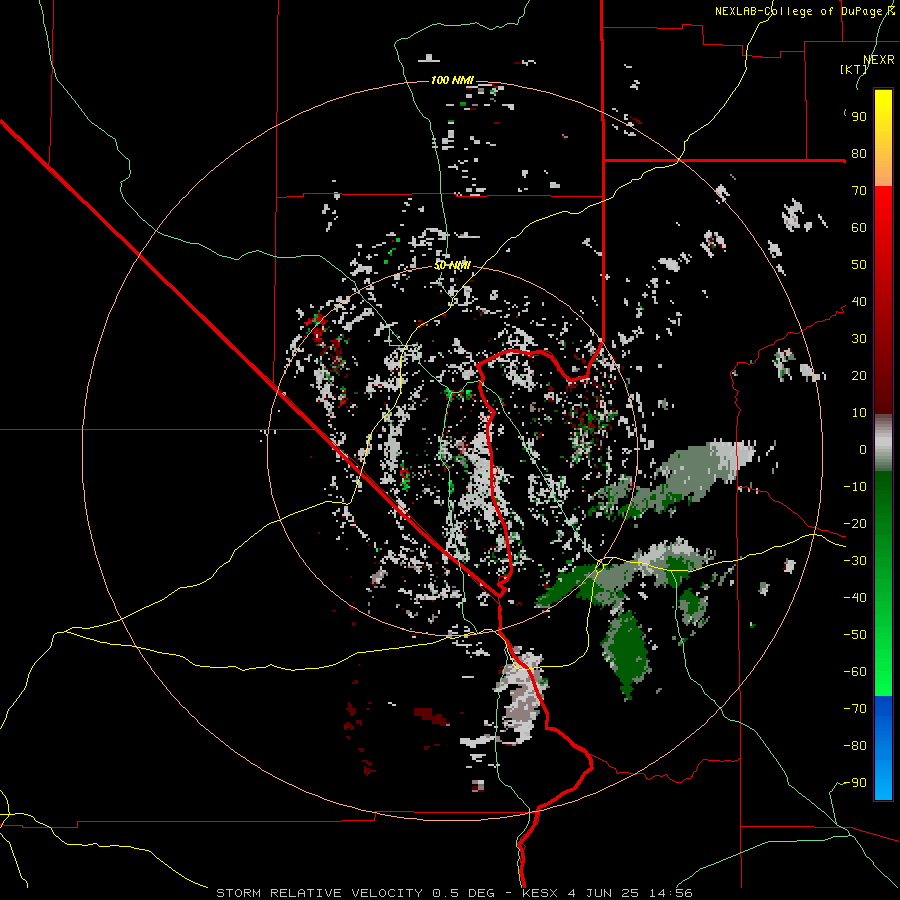Image resolution: width=900 pixels, height=900 pixels.
Task: Click the -90 value on the velocity scale
Action: click(x=855, y=783)
